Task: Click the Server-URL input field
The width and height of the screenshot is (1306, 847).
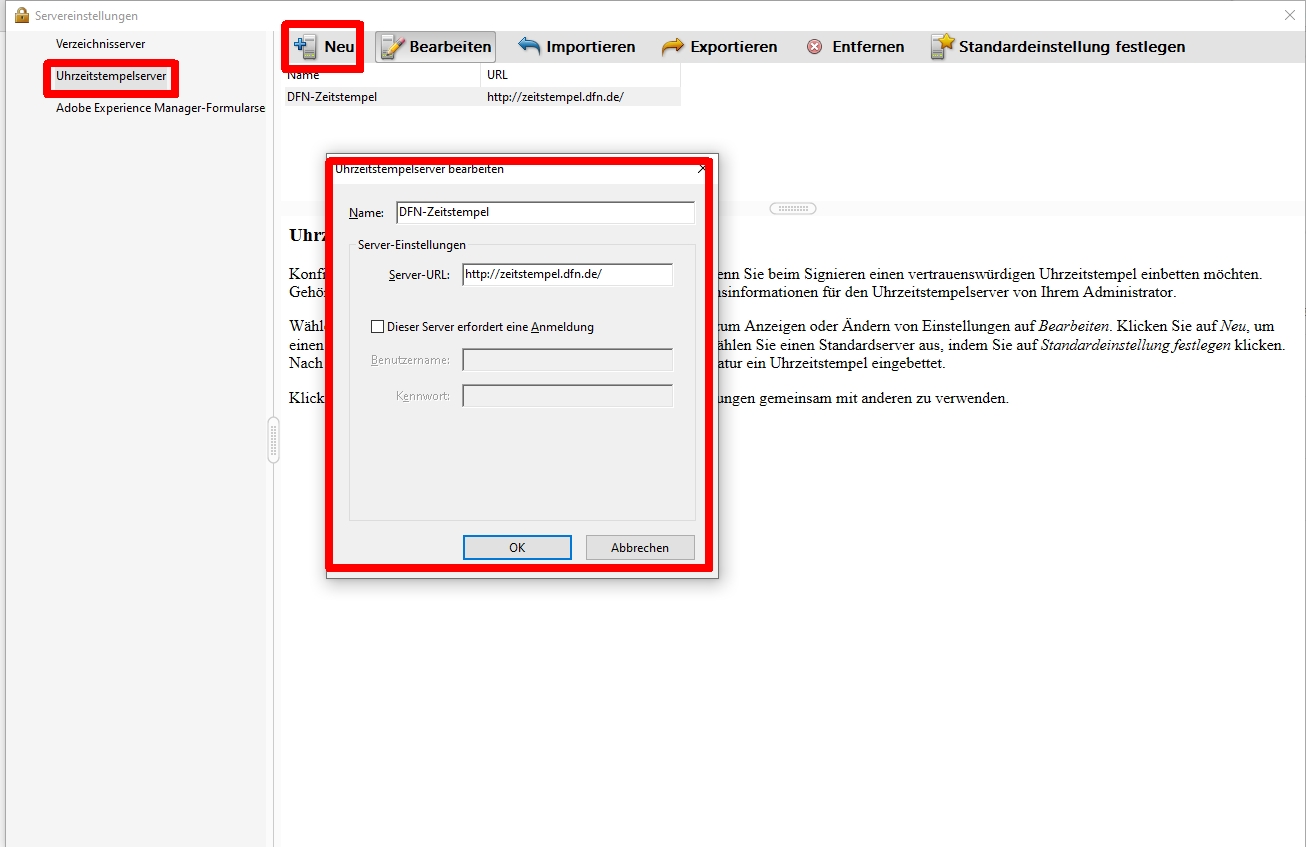Action: coord(567,273)
